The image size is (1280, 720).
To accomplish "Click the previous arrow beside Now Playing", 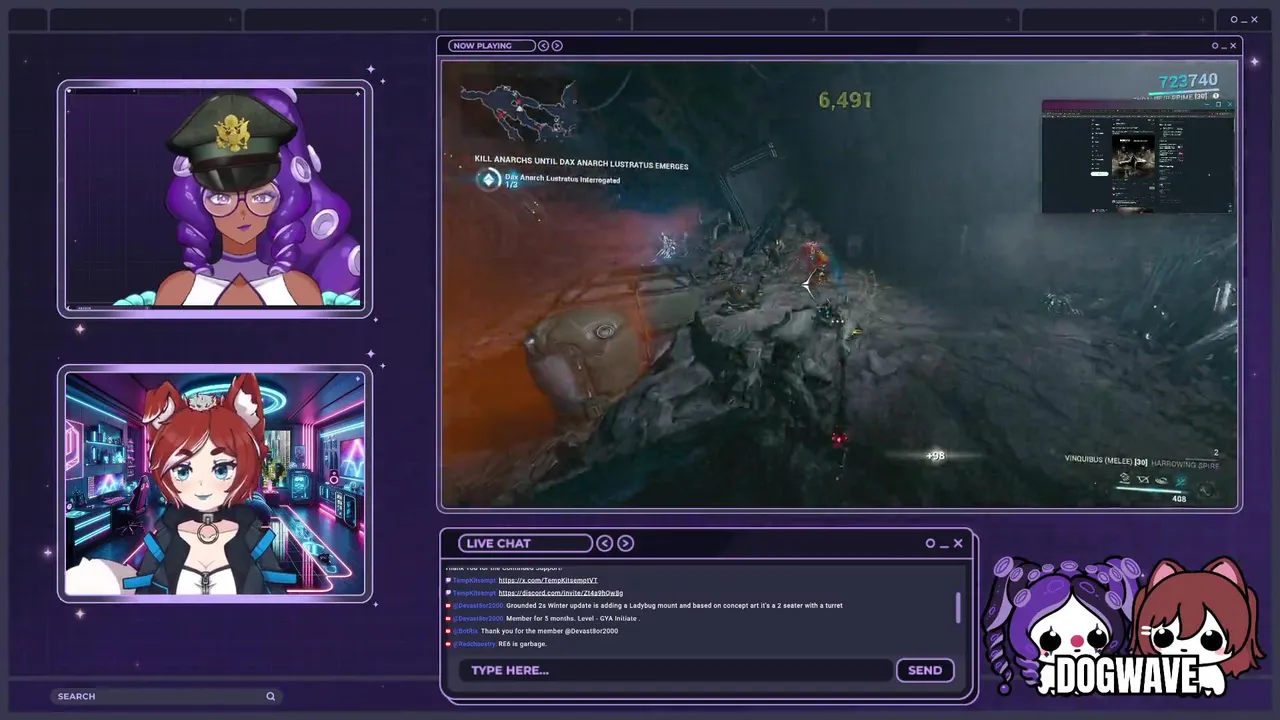I will [x=543, y=45].
